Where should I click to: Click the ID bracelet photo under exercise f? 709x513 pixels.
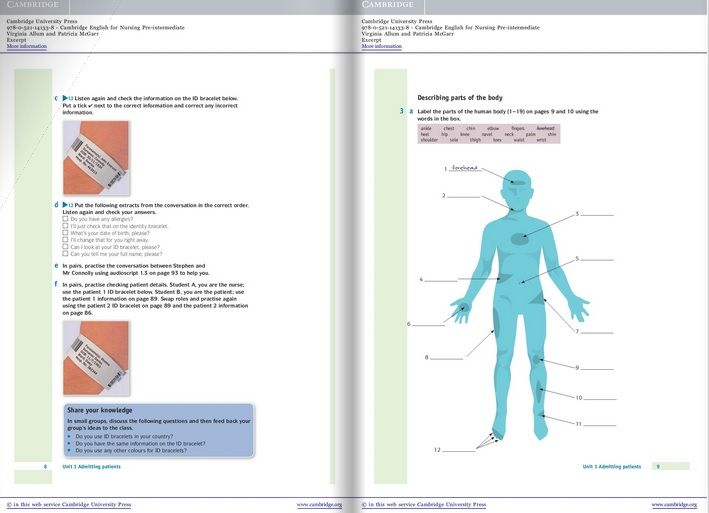click(x=96, y=357)
